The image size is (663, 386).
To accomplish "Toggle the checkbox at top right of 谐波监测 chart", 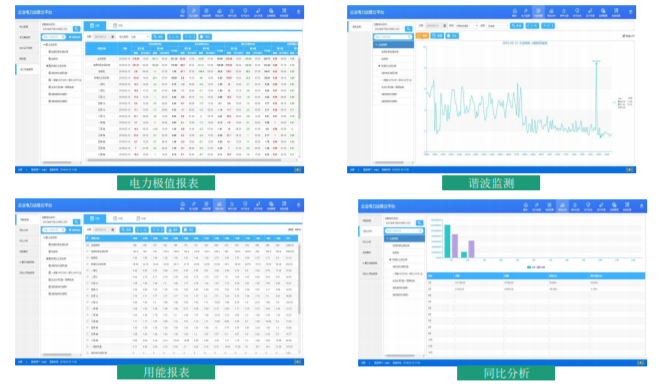I will tap(624, 36).
